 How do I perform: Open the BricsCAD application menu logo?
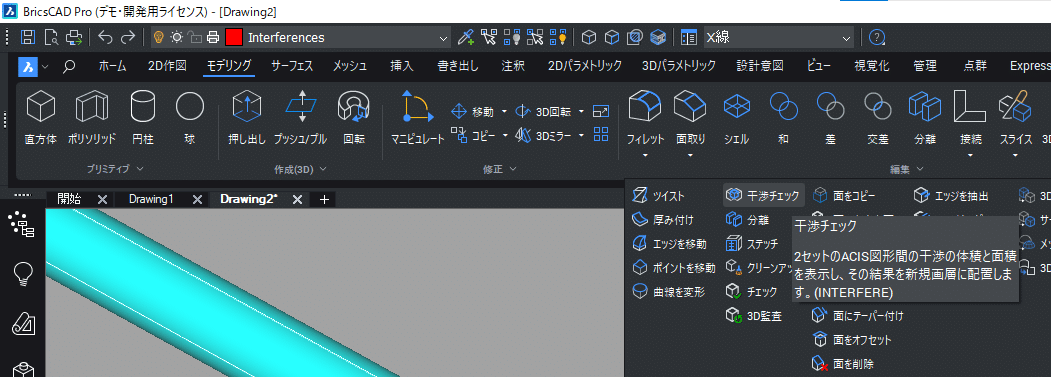[x=28, y=66]
